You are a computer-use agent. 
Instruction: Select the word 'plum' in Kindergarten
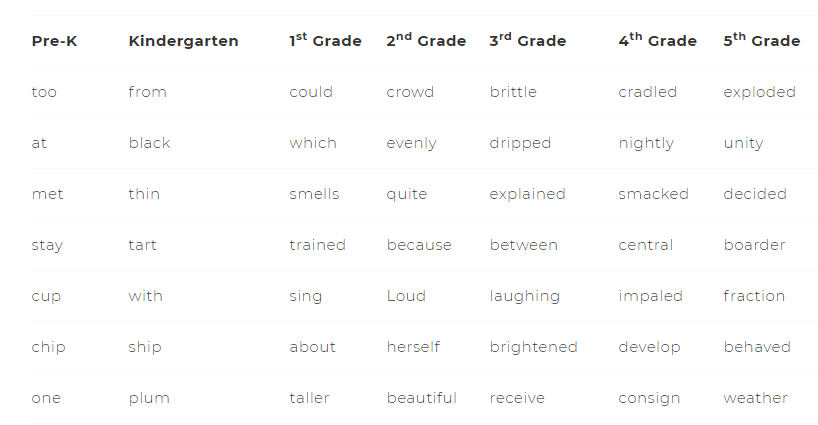[x=149, y=398]
